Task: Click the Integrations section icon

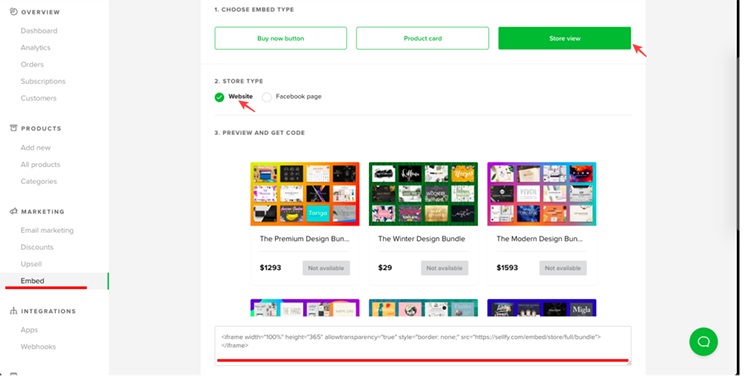Action: point(13,311)
